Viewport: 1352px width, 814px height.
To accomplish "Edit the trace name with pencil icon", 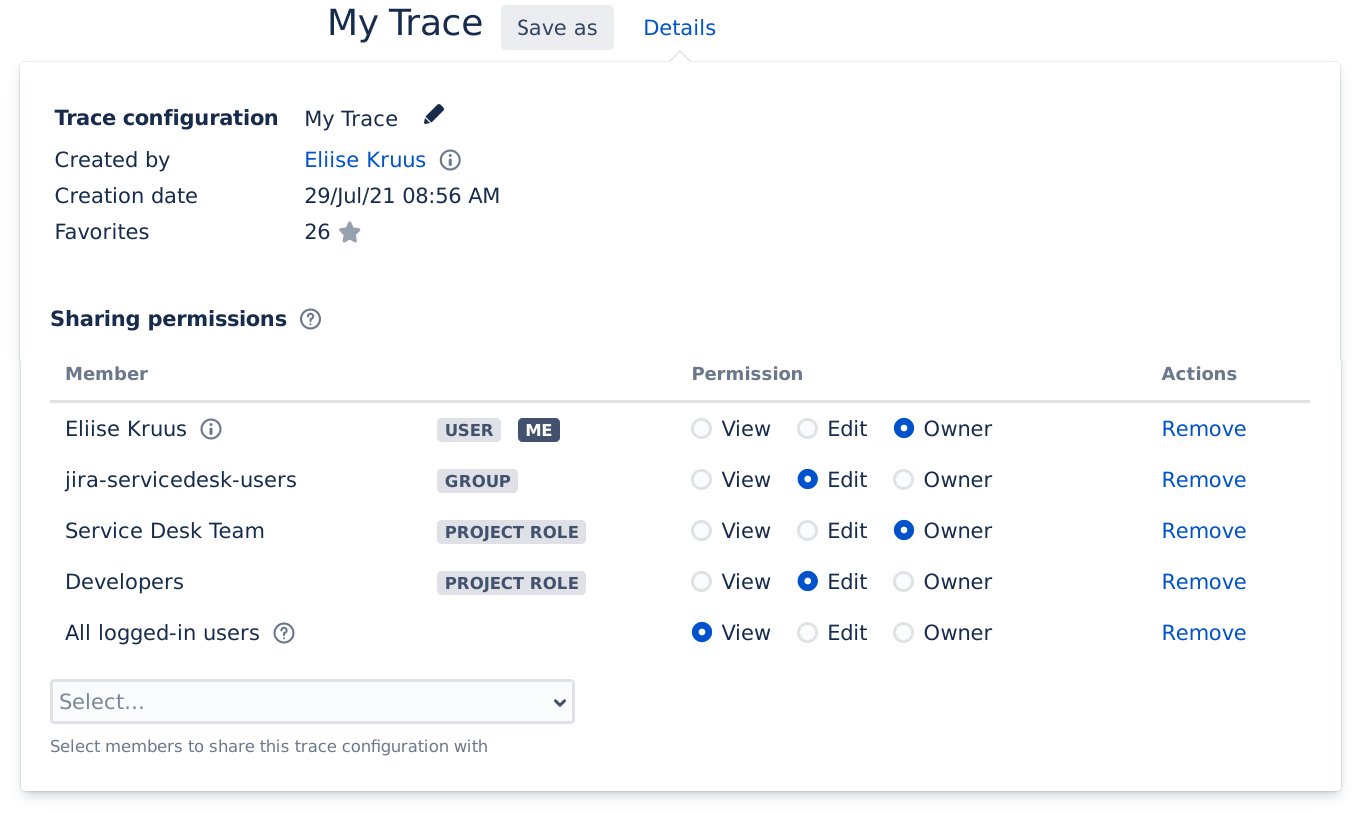I will (x=433, y=115).
